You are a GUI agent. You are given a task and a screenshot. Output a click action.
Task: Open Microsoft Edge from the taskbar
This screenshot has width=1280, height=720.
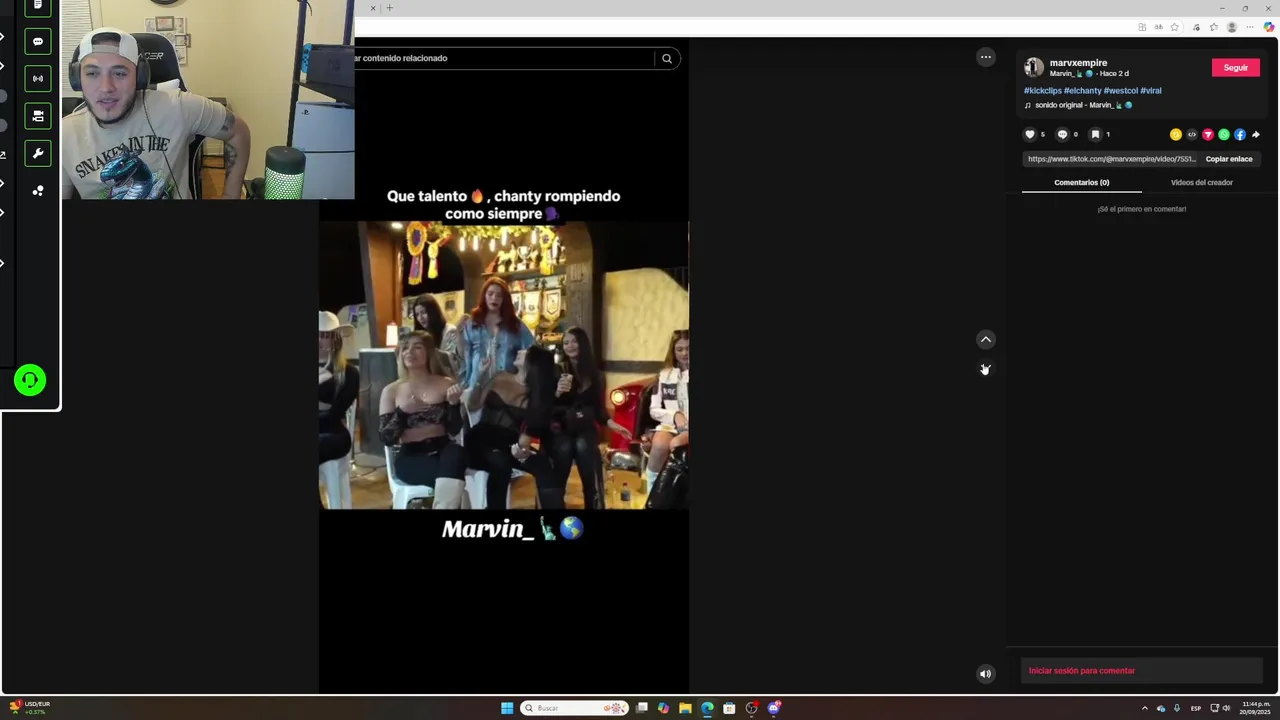pyautogui.click(x=707, y=708)
